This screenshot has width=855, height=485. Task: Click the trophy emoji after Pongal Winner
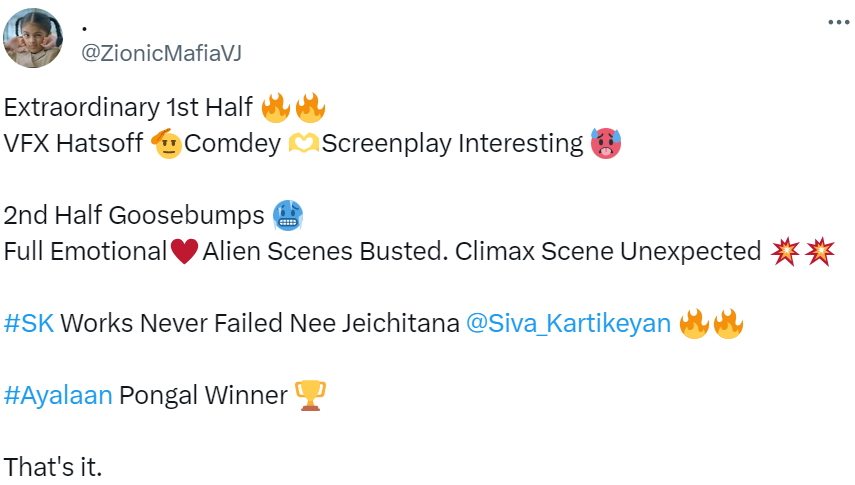click(307, 396)
